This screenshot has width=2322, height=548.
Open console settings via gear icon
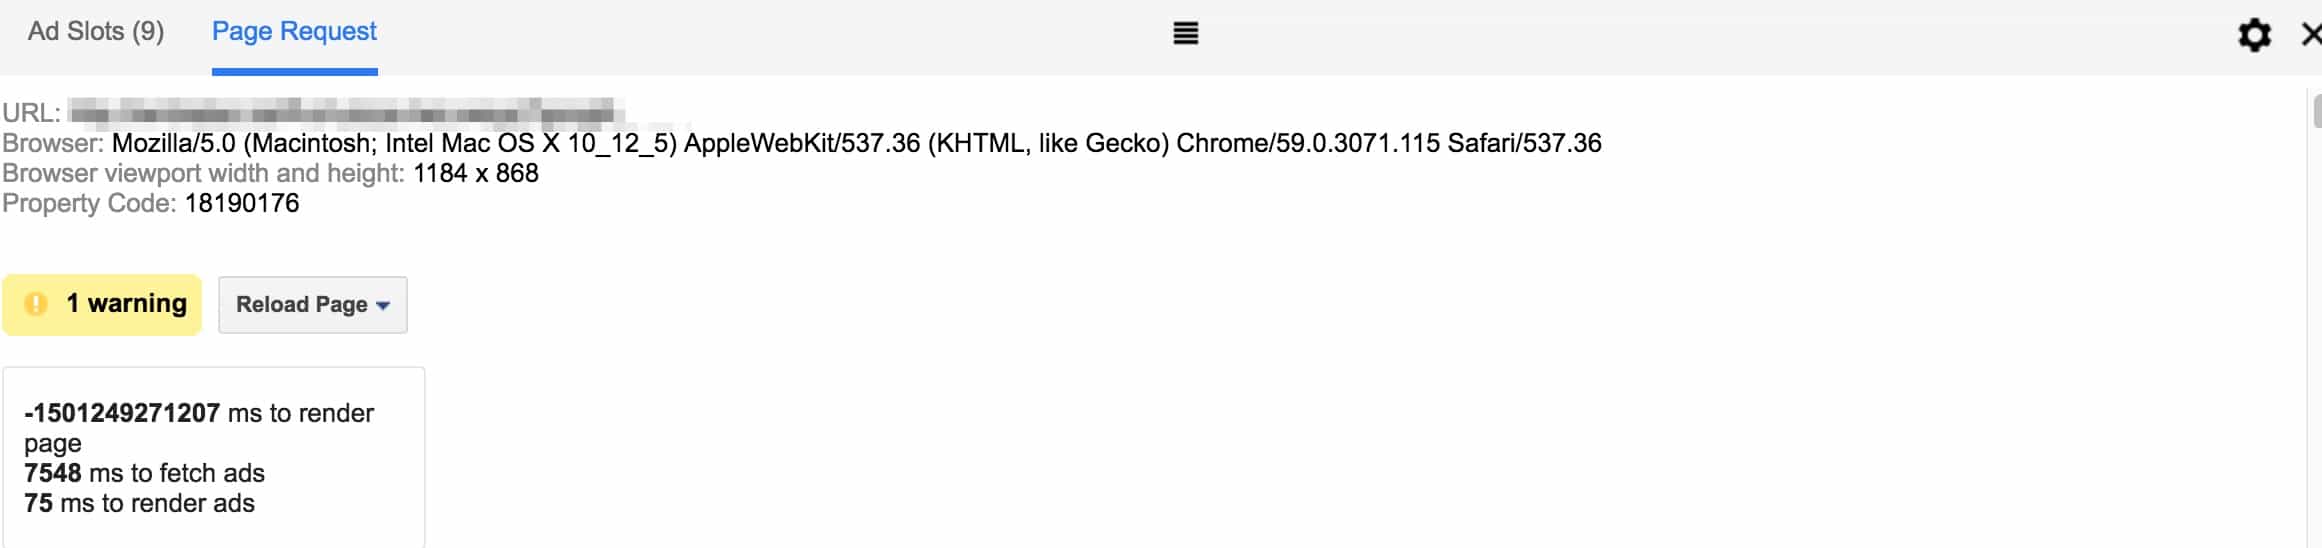point(2254,35)
